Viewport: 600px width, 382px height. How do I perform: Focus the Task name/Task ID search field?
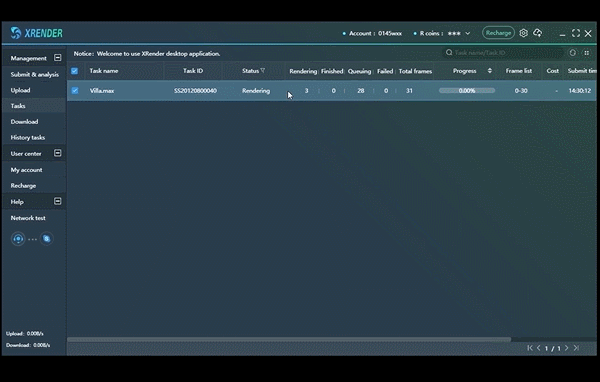click(x=503, y=53)
